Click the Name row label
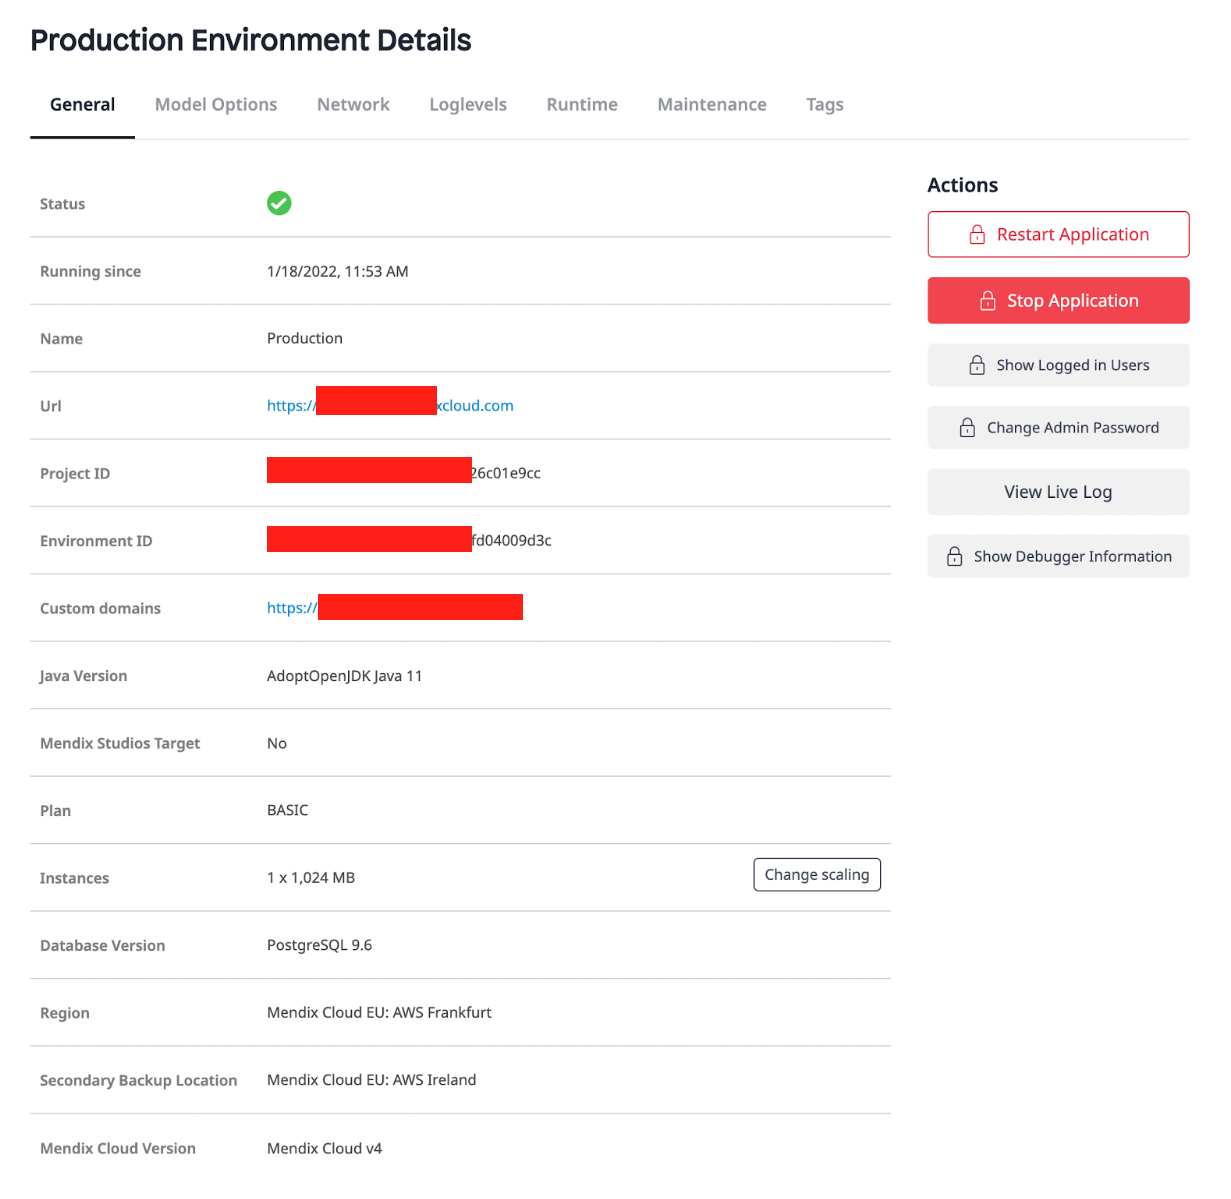1231x1199 pixels. 61,339
